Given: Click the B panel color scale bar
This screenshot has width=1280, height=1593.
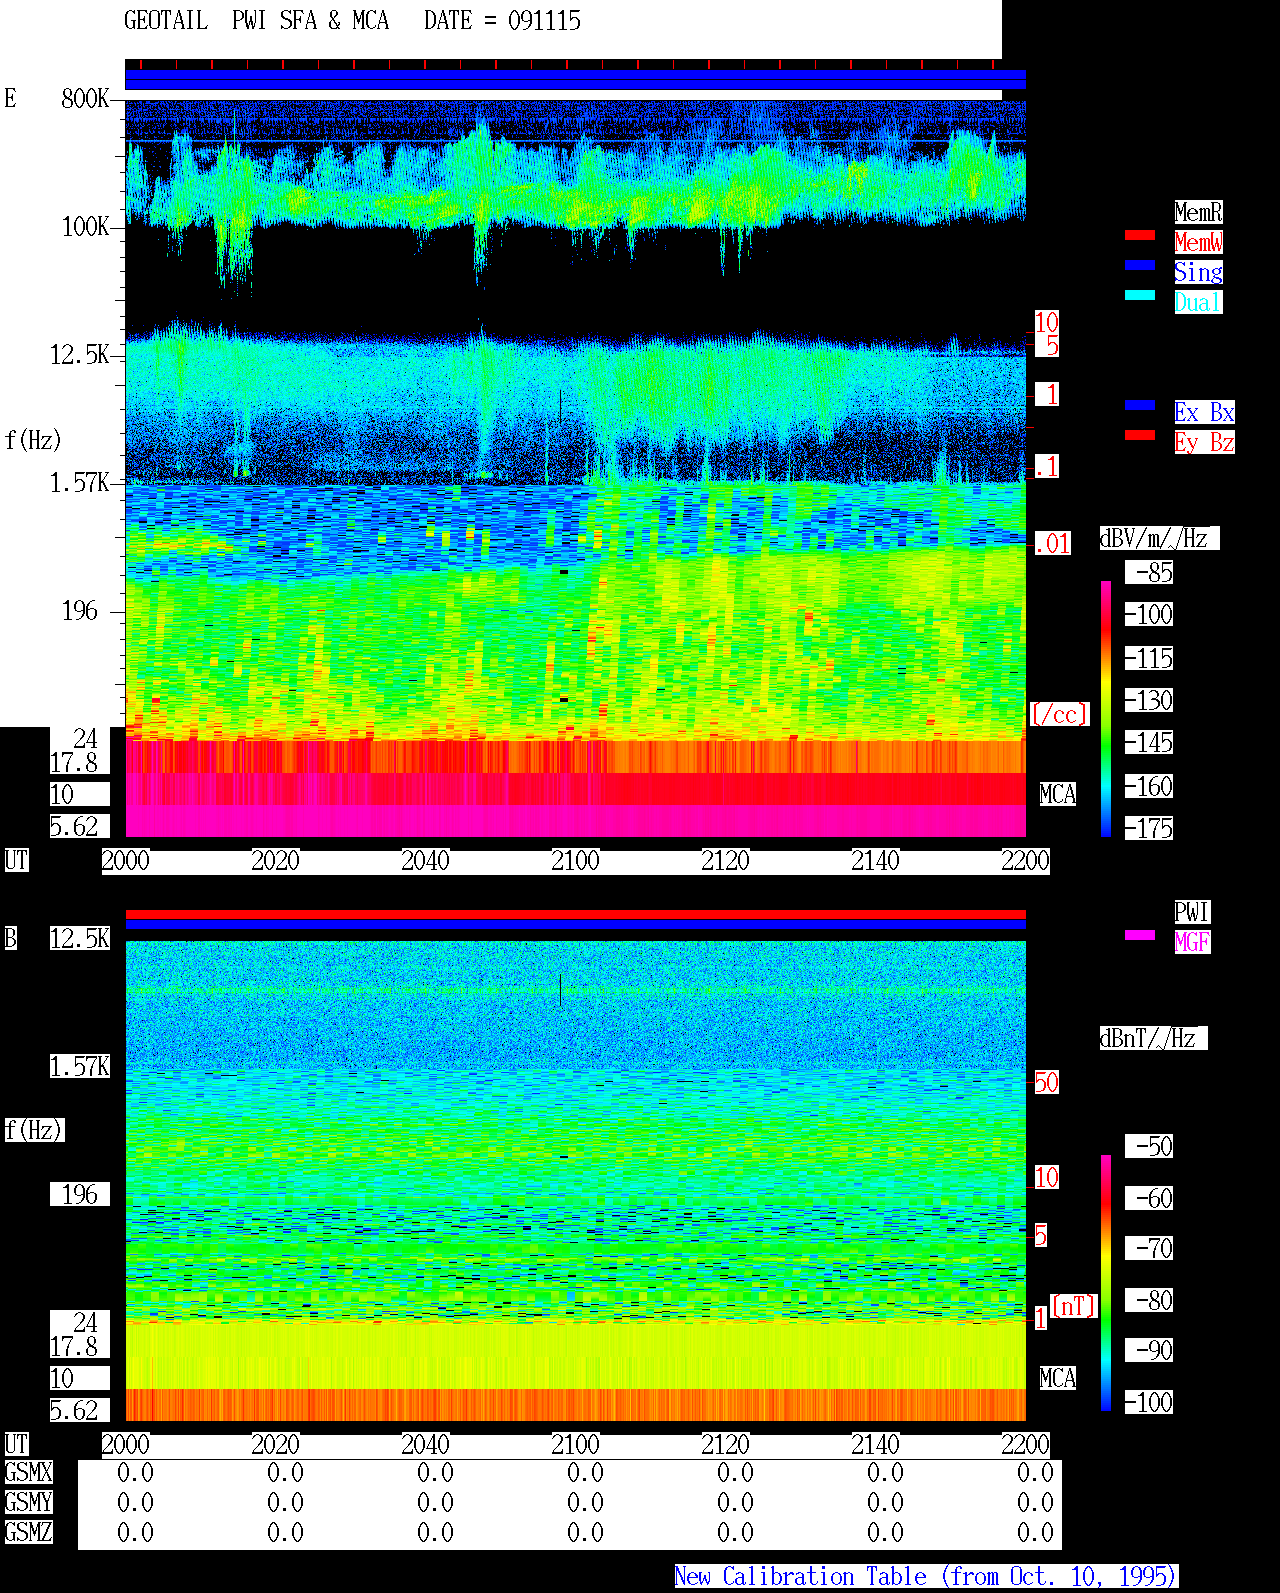Looking at the screenshot, I should (x=1106, y=1283).
